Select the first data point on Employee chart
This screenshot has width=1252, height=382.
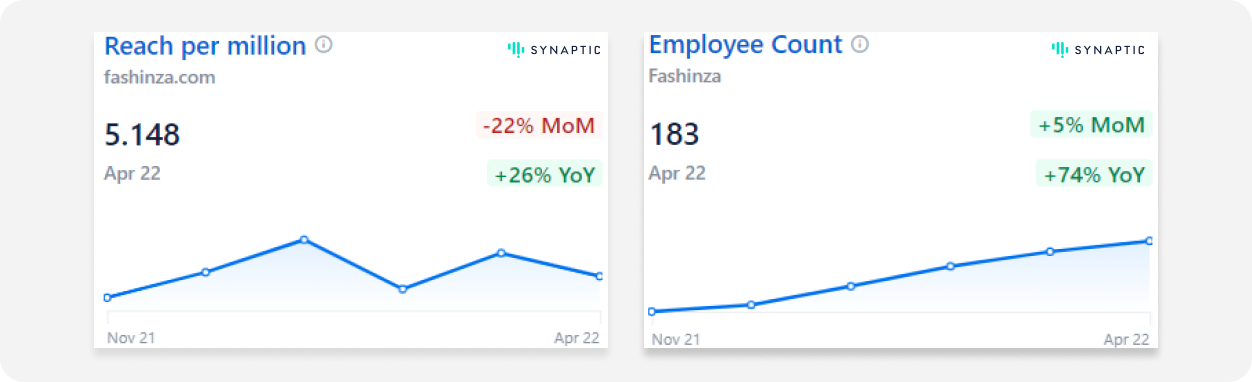[652, 312]
